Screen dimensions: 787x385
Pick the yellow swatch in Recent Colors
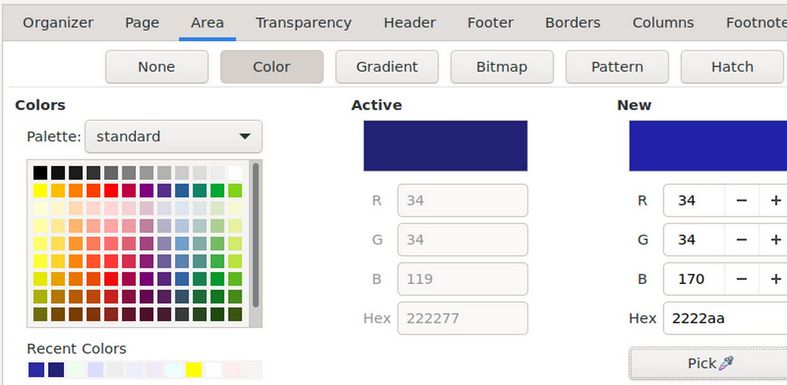coord(194,370)
